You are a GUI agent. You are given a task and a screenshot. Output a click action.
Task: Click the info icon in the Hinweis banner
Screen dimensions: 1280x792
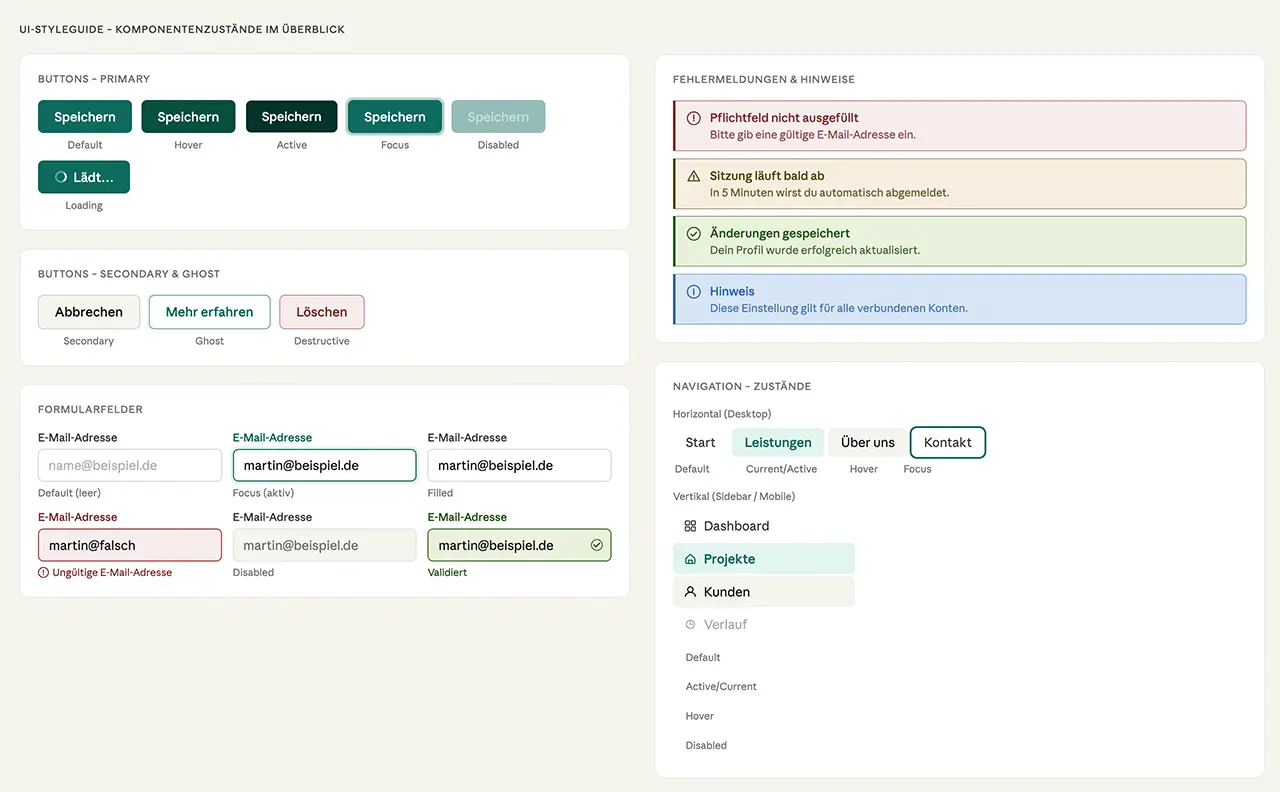(694, 291)
